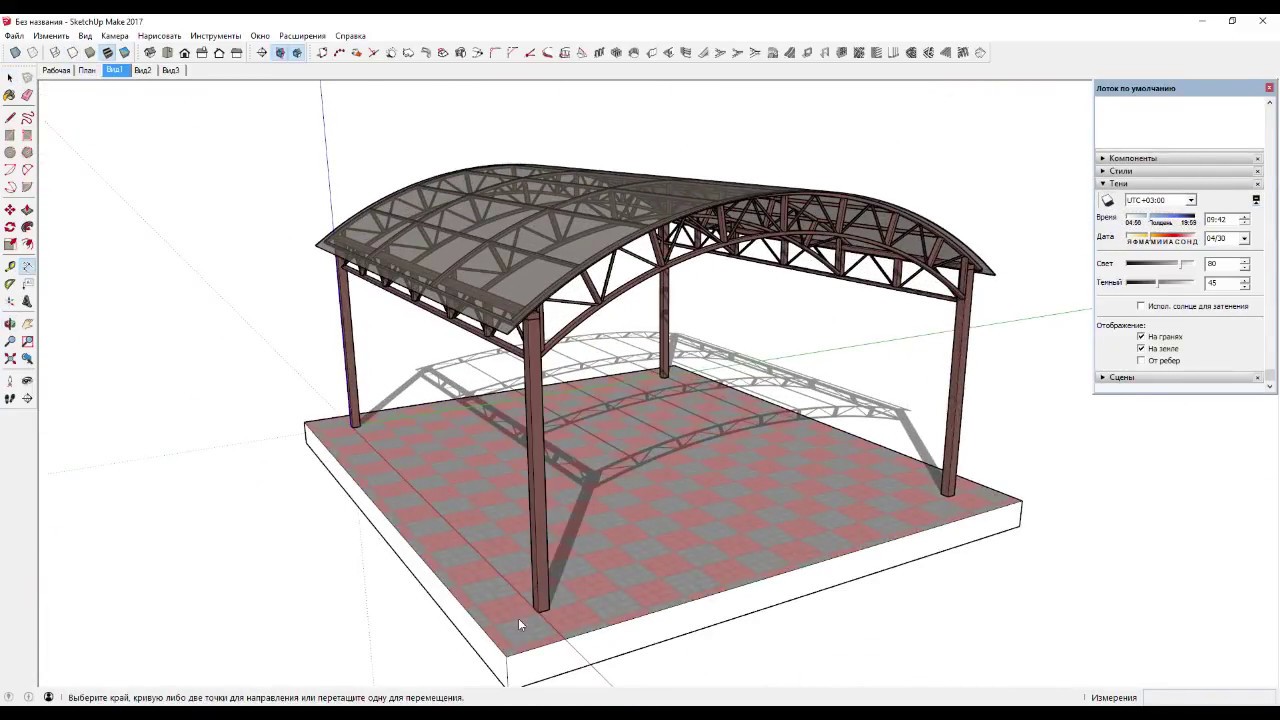Adjust the Время time slider

(1160, 217)
